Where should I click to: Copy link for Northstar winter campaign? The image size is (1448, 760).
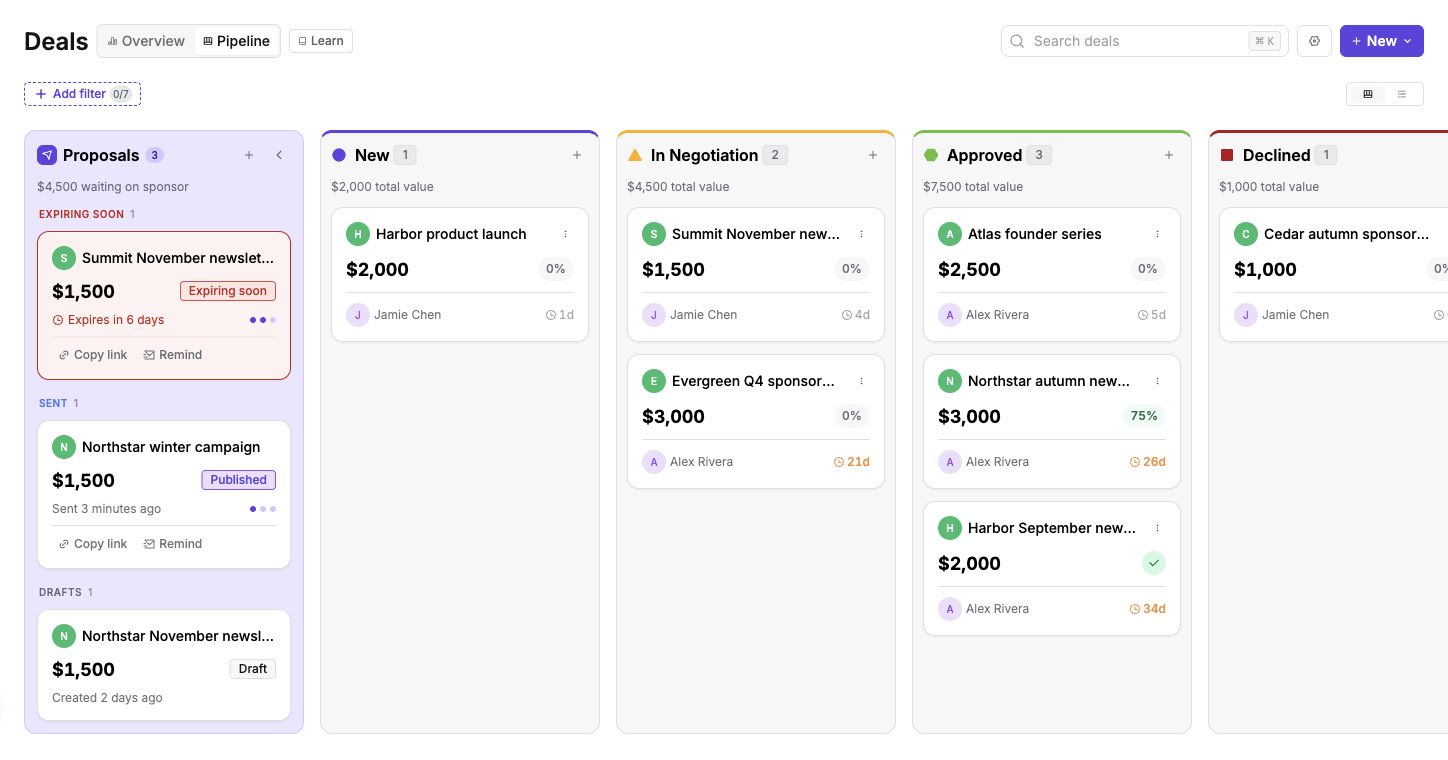93,544
